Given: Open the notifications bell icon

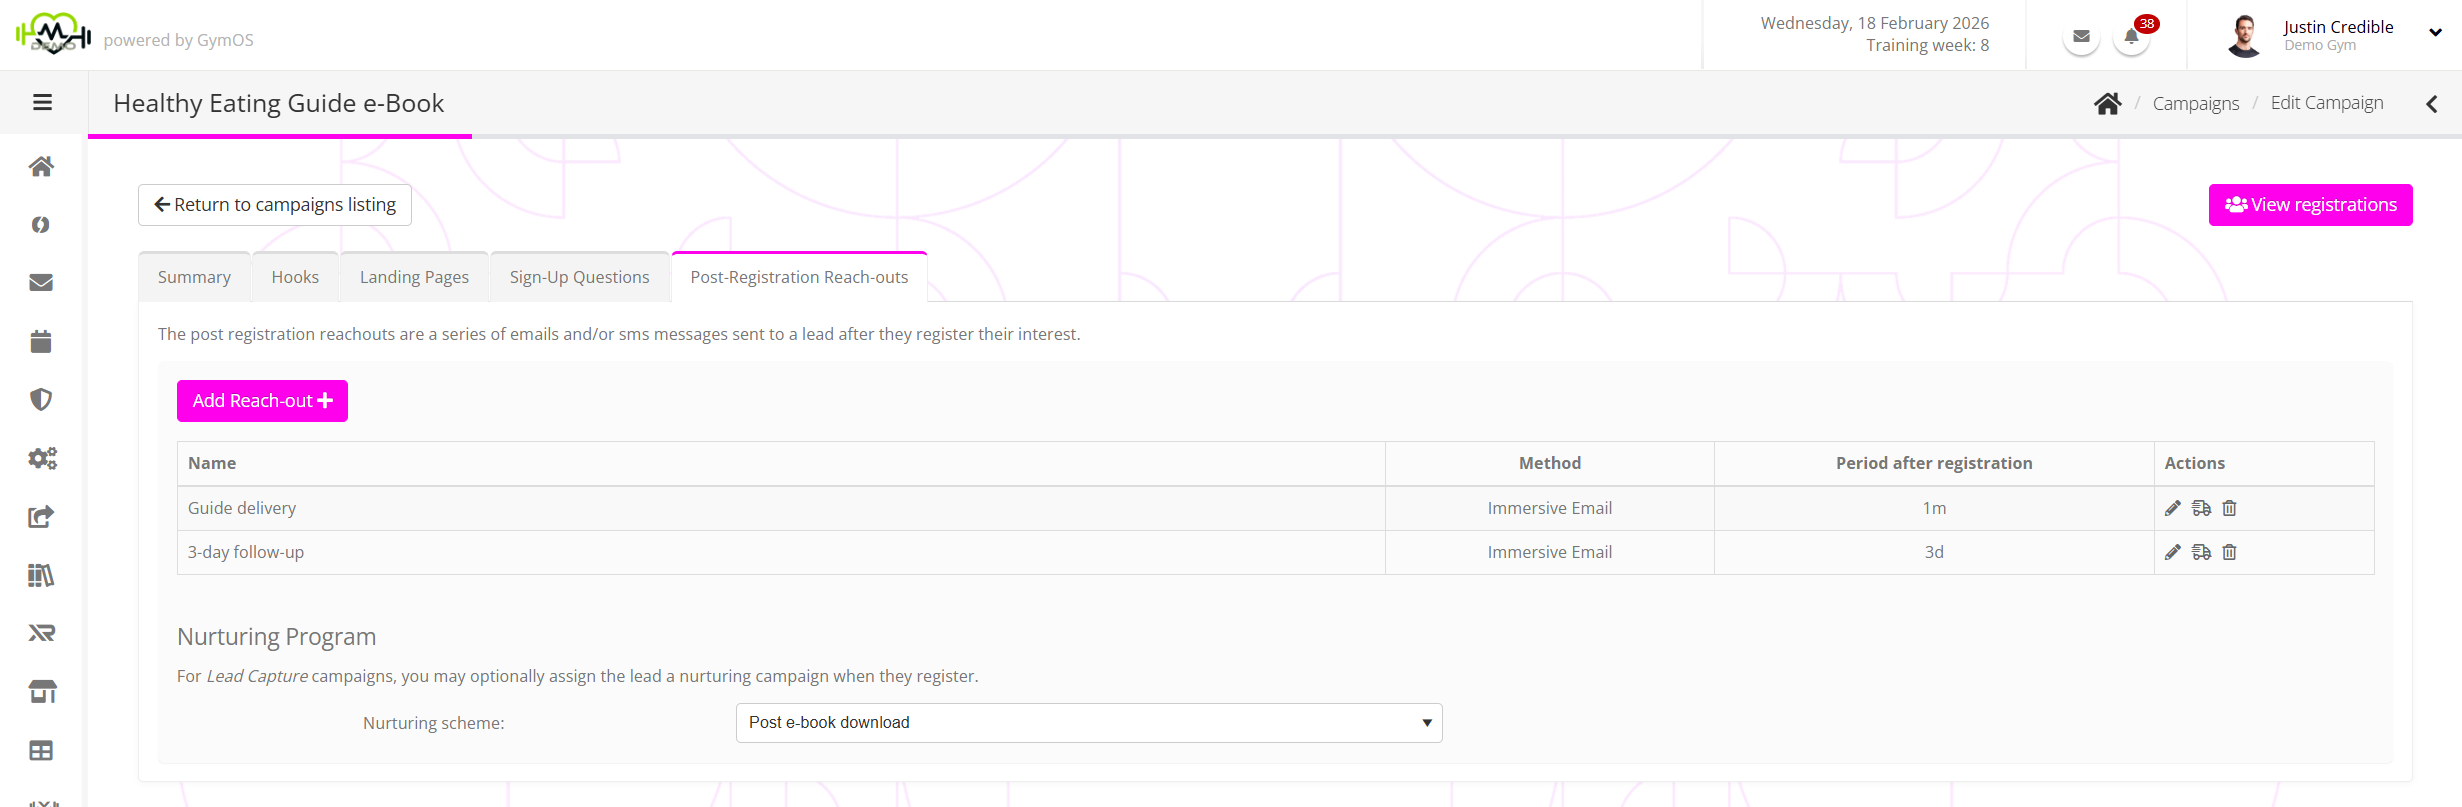Looking at the screenshot, I should pos(2131,38).
